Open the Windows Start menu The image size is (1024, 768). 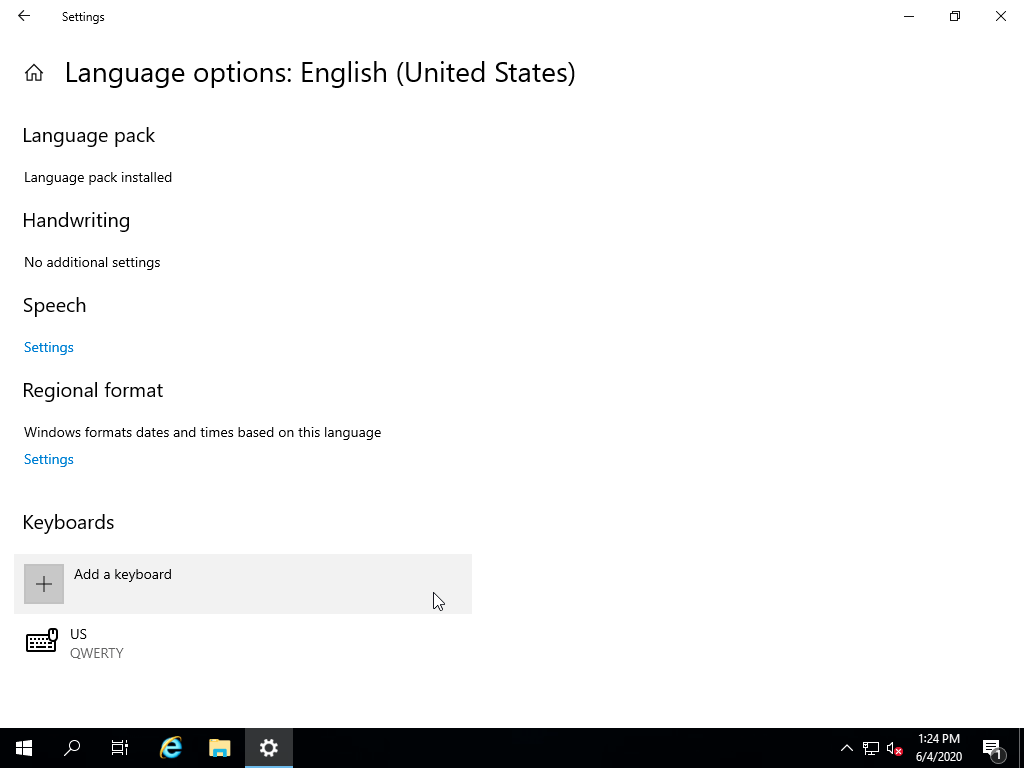pos(24,748)
